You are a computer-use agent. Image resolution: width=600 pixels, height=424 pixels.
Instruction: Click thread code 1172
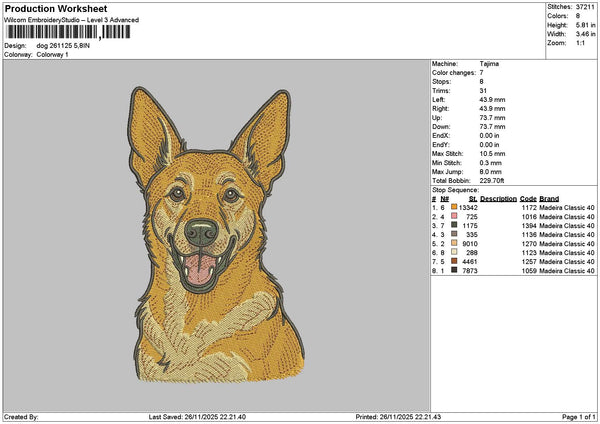[x=529, y=208]
